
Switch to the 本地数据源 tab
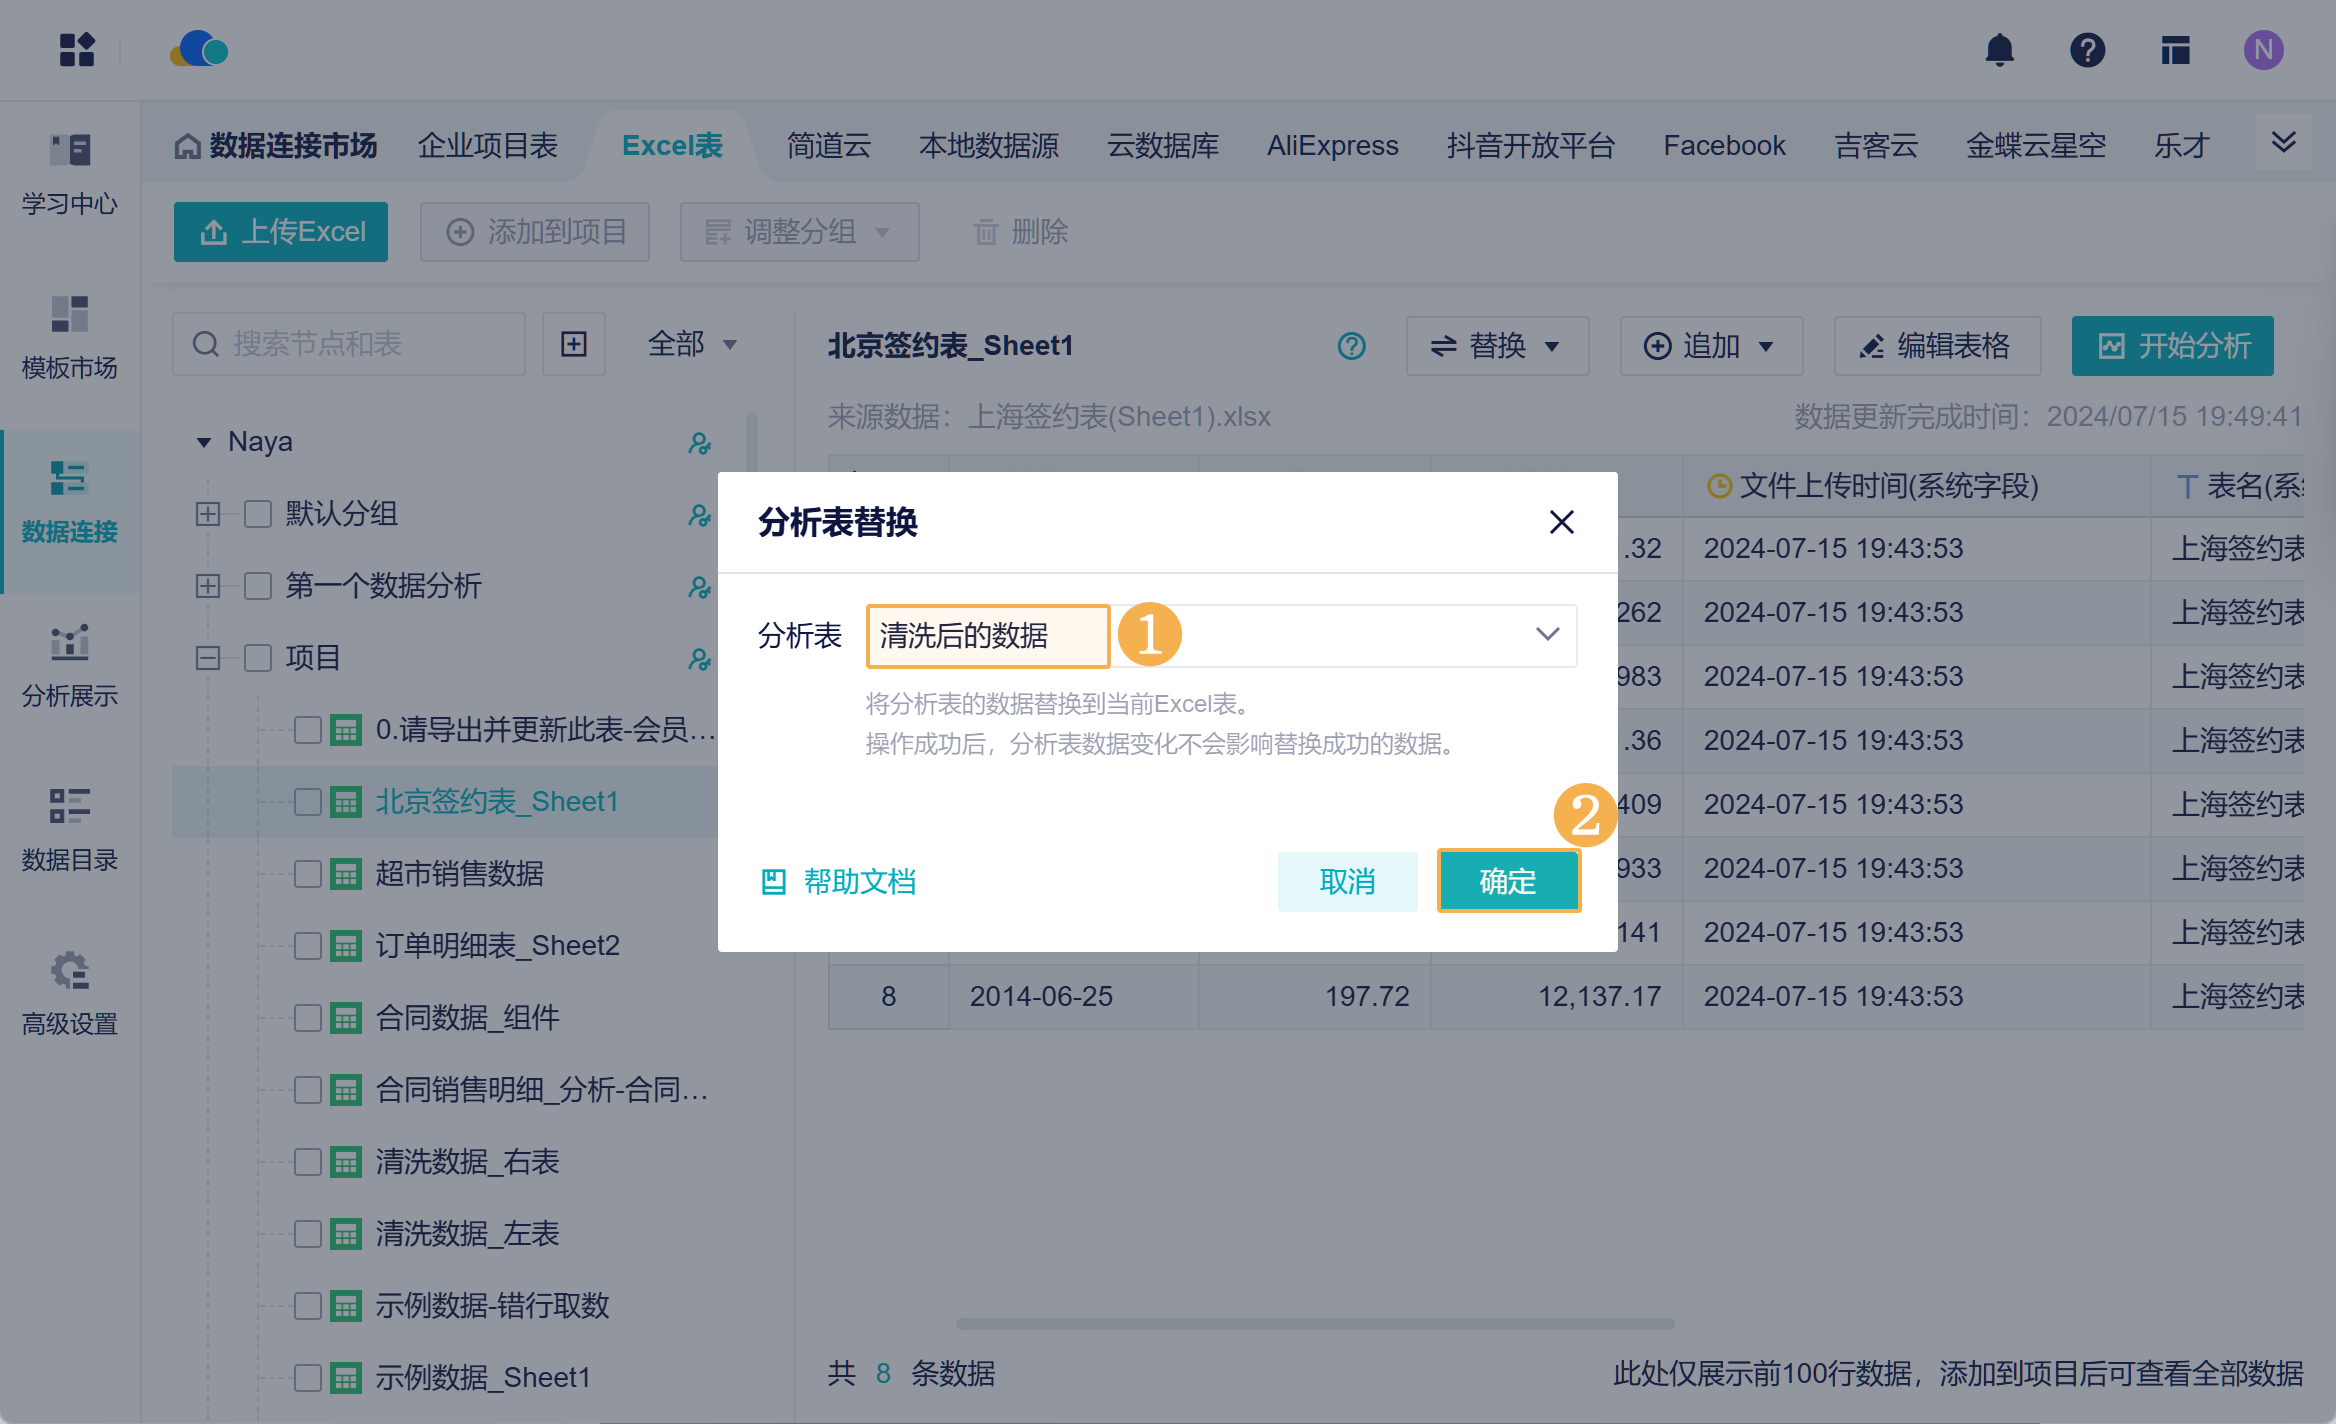pos(988,146)
